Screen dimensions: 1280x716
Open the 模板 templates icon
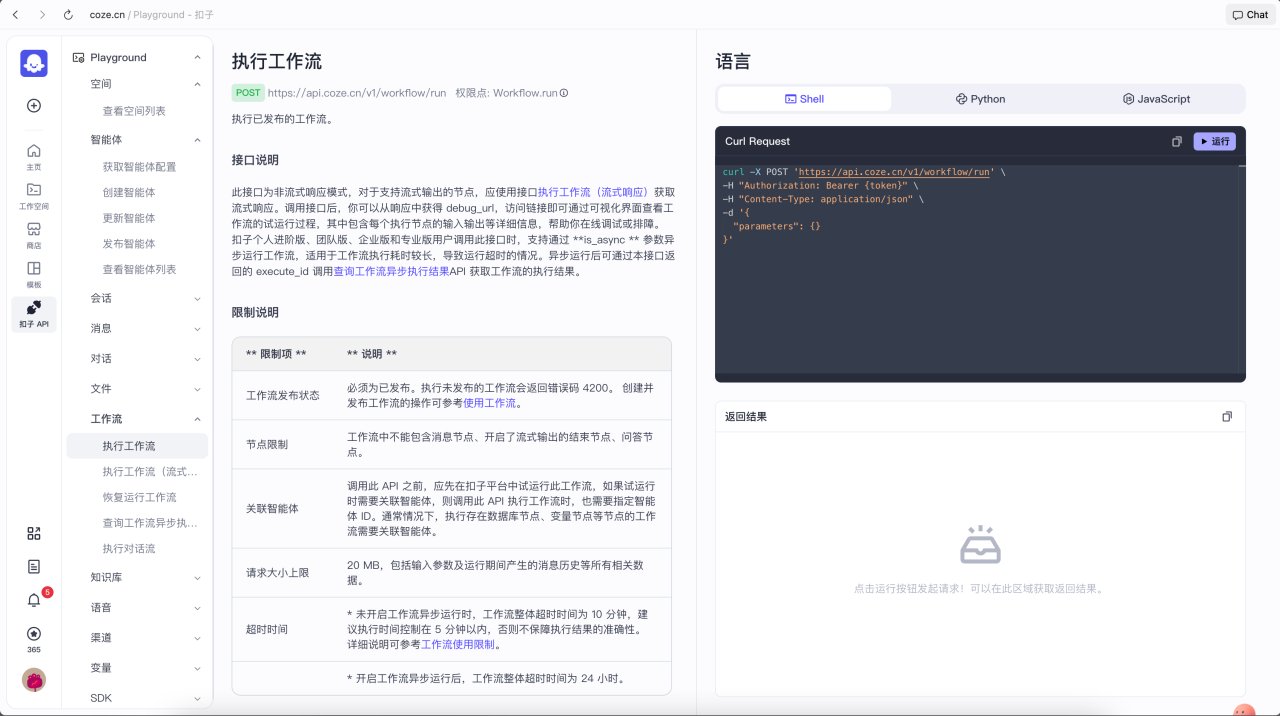[34, 274]
